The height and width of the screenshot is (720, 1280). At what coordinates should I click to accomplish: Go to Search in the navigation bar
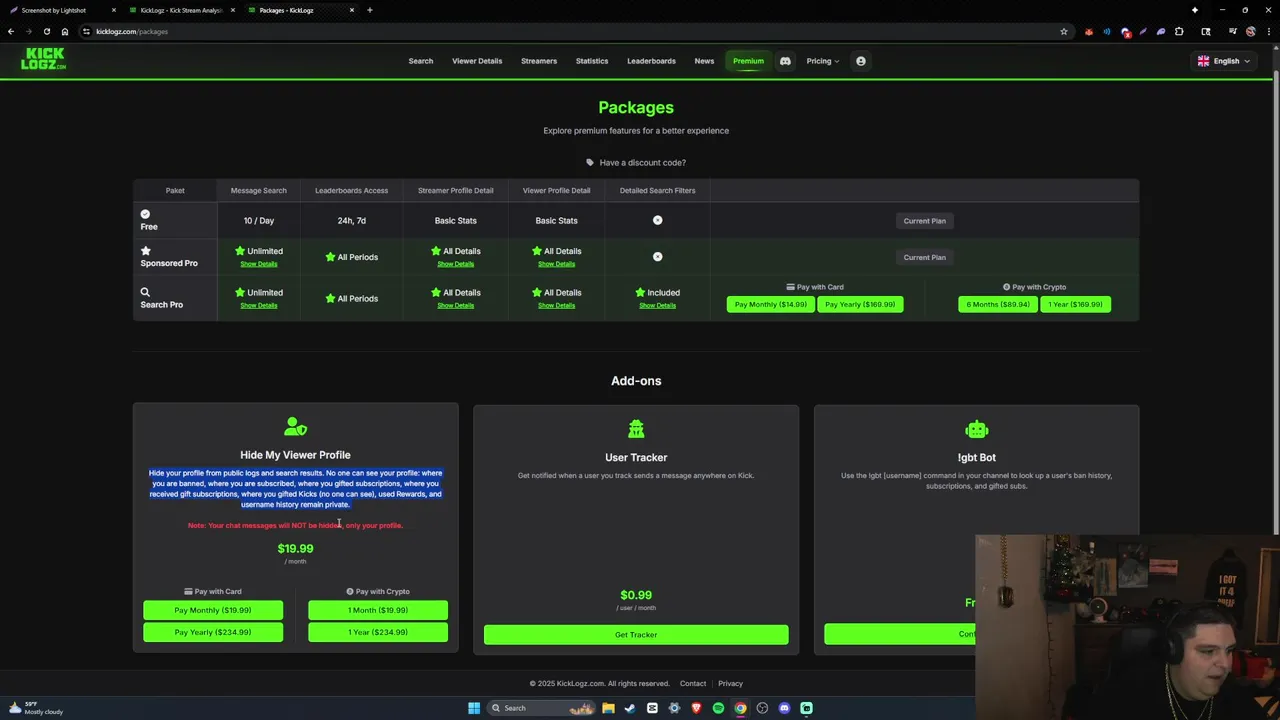coord(420,61)
